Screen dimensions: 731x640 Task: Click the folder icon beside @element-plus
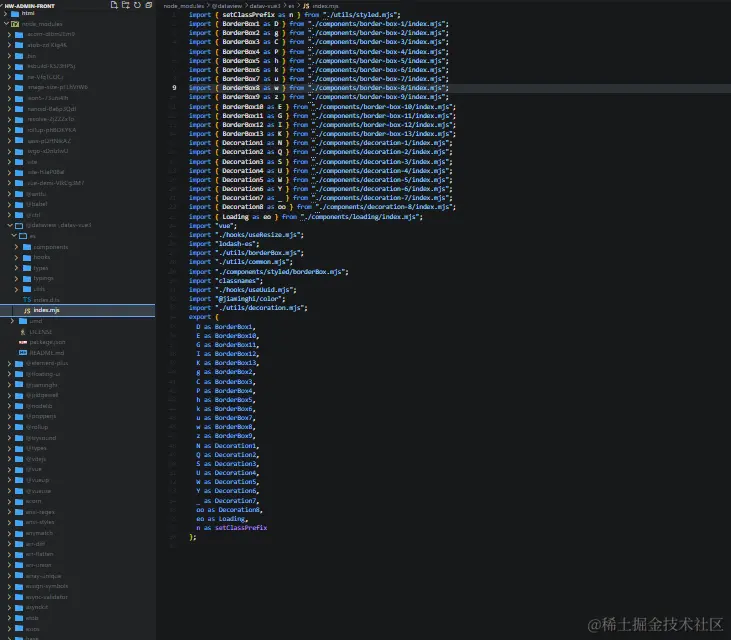pos(19,364)
